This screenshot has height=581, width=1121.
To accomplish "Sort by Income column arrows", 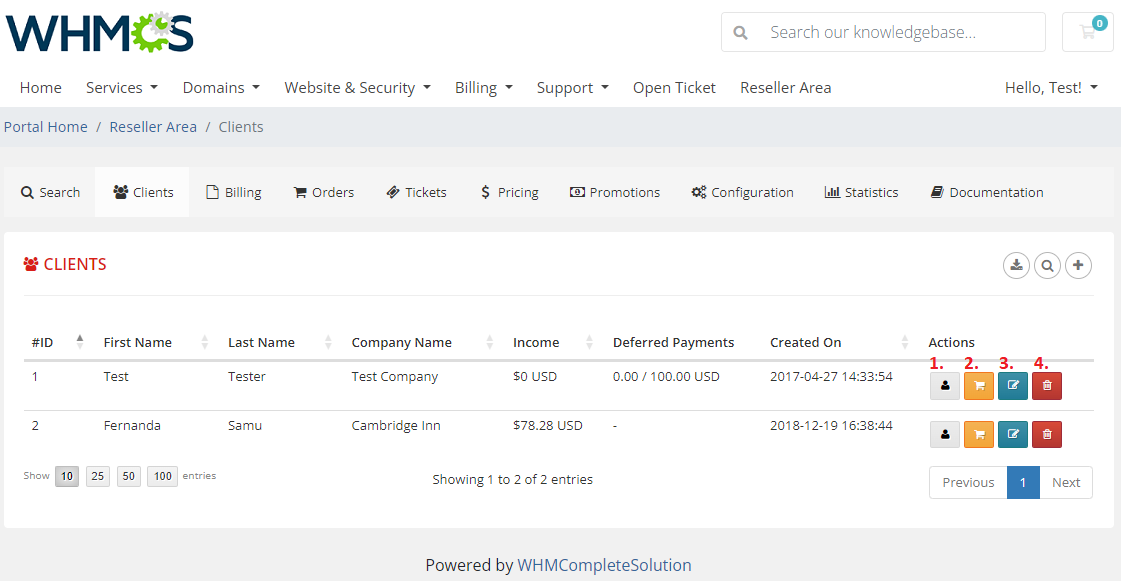I will coord(589,342).
